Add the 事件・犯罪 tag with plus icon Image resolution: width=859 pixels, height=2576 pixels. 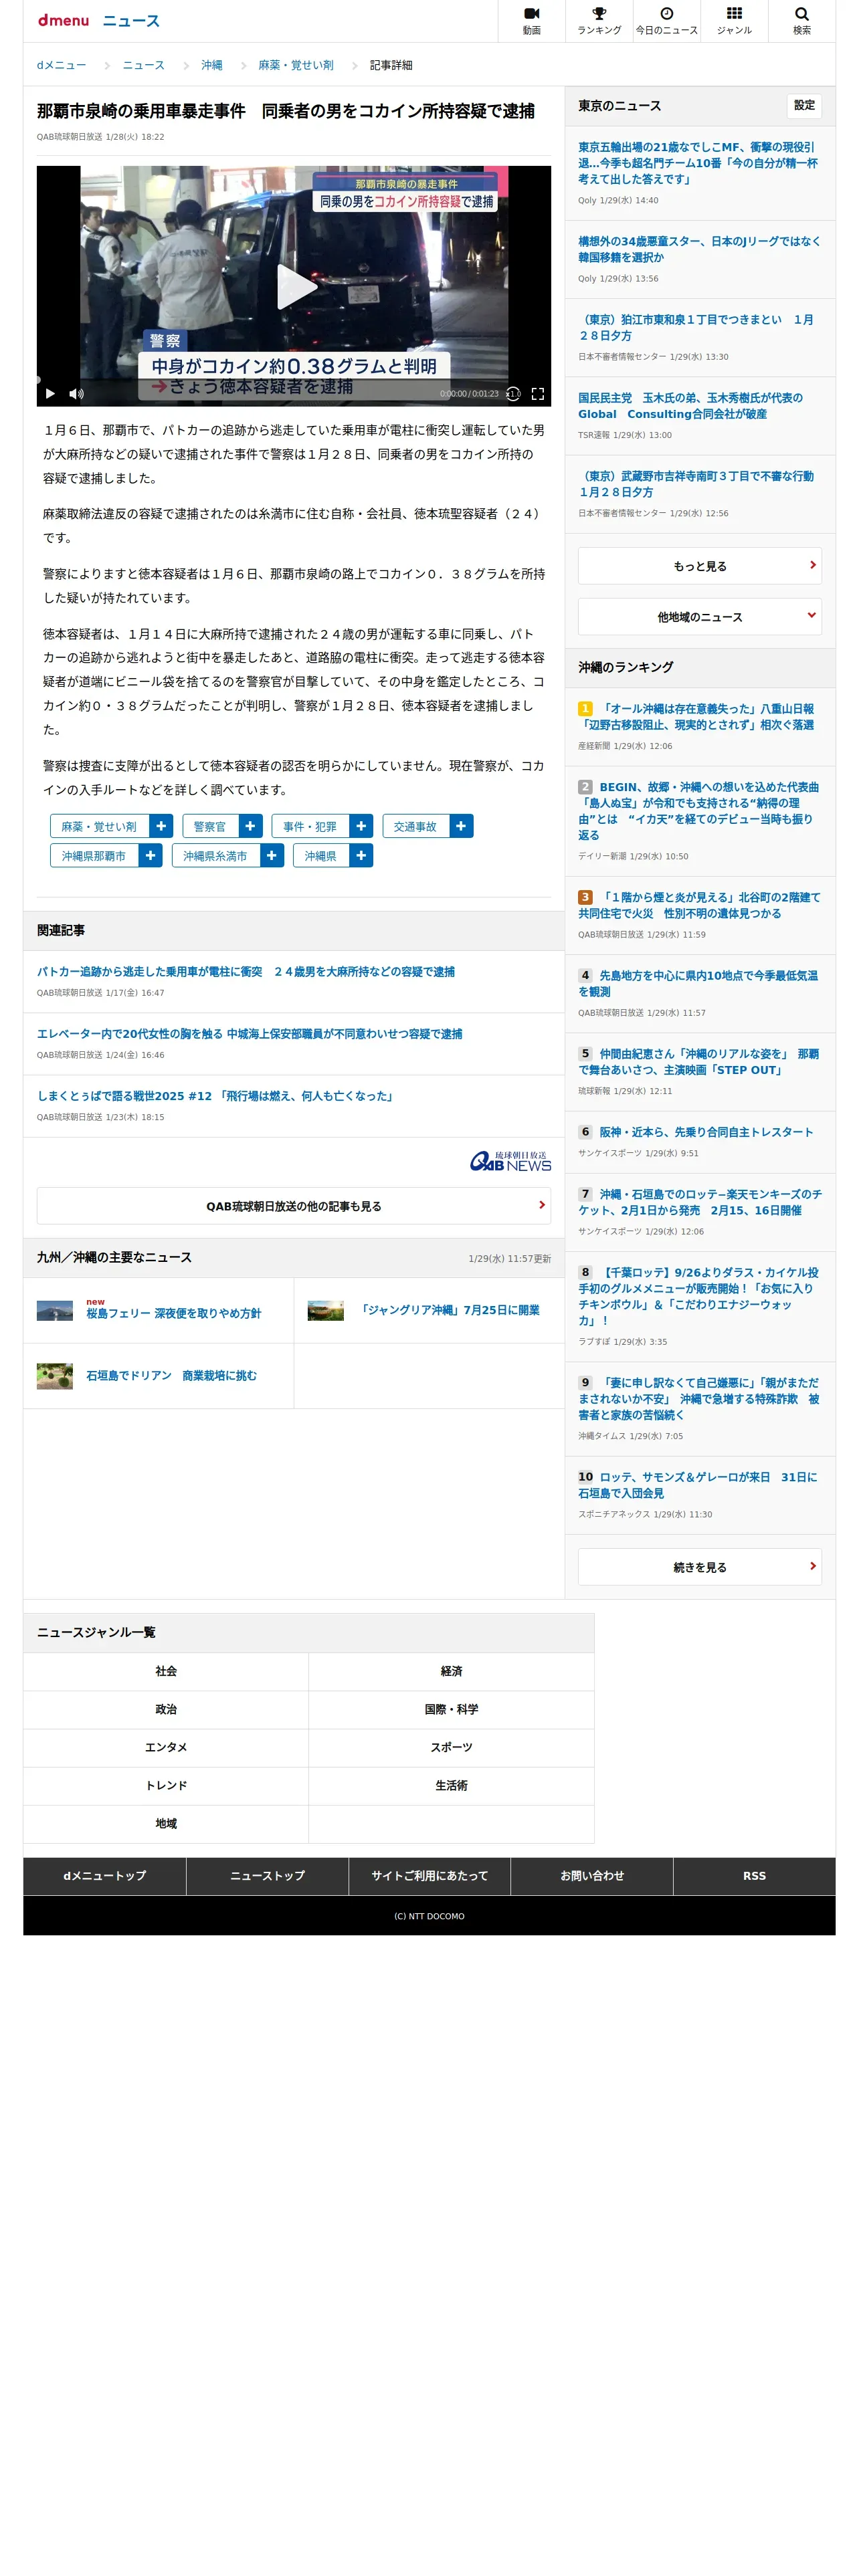point(361,826)
